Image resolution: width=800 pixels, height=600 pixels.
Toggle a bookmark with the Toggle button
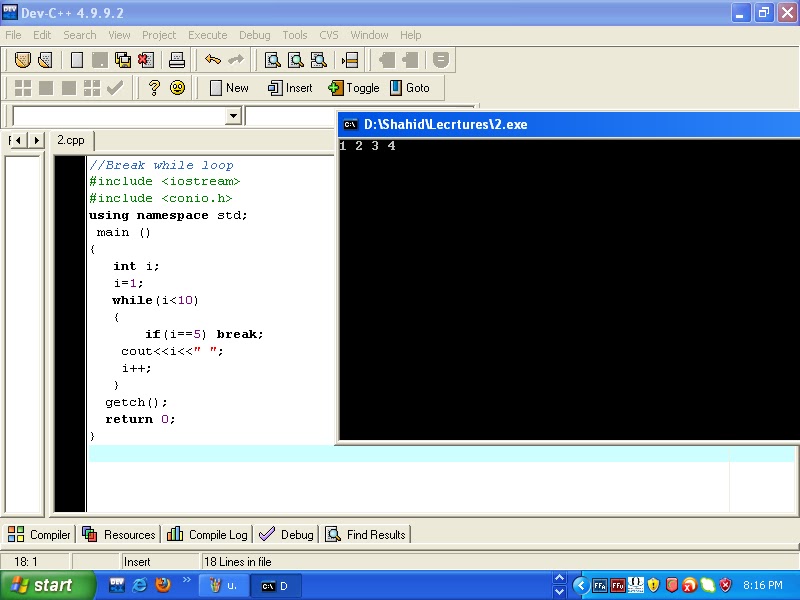coord(354,88)
